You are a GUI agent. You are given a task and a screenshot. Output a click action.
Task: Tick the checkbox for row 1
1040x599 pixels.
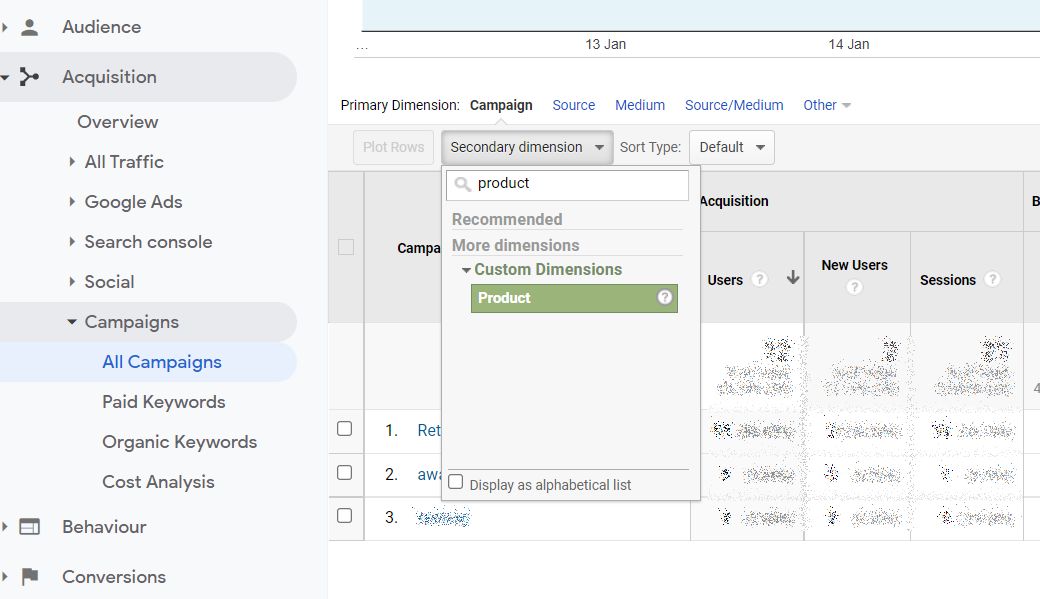345,429
